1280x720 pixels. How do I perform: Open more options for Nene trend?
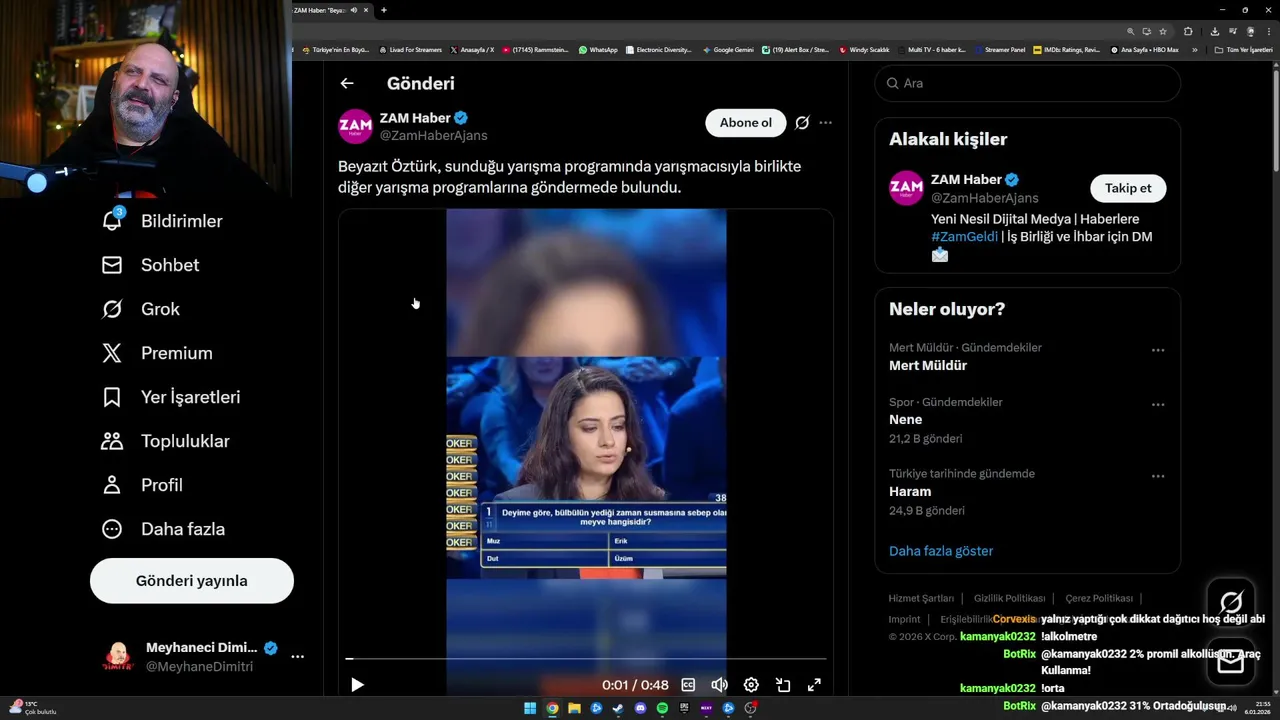1158,404
